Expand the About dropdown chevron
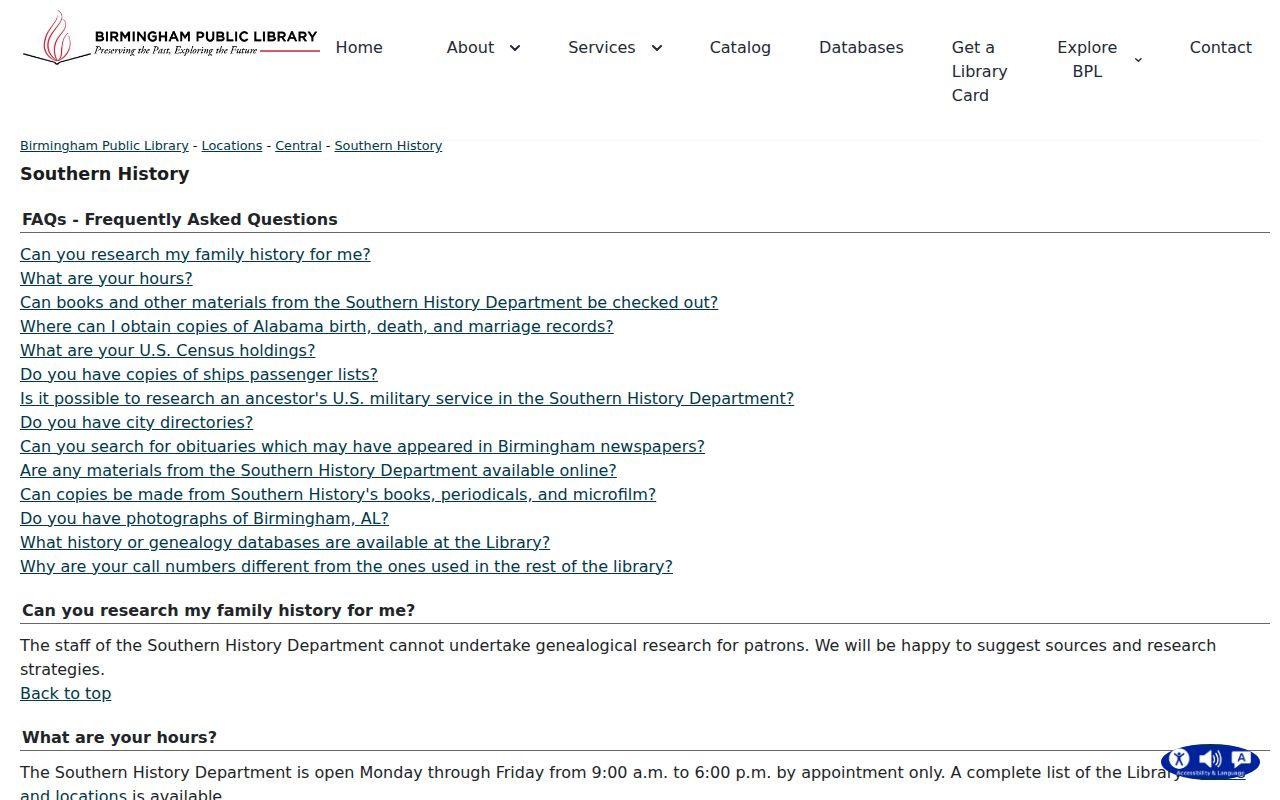The image size is (1280, 800). click(x=515, y=48)
